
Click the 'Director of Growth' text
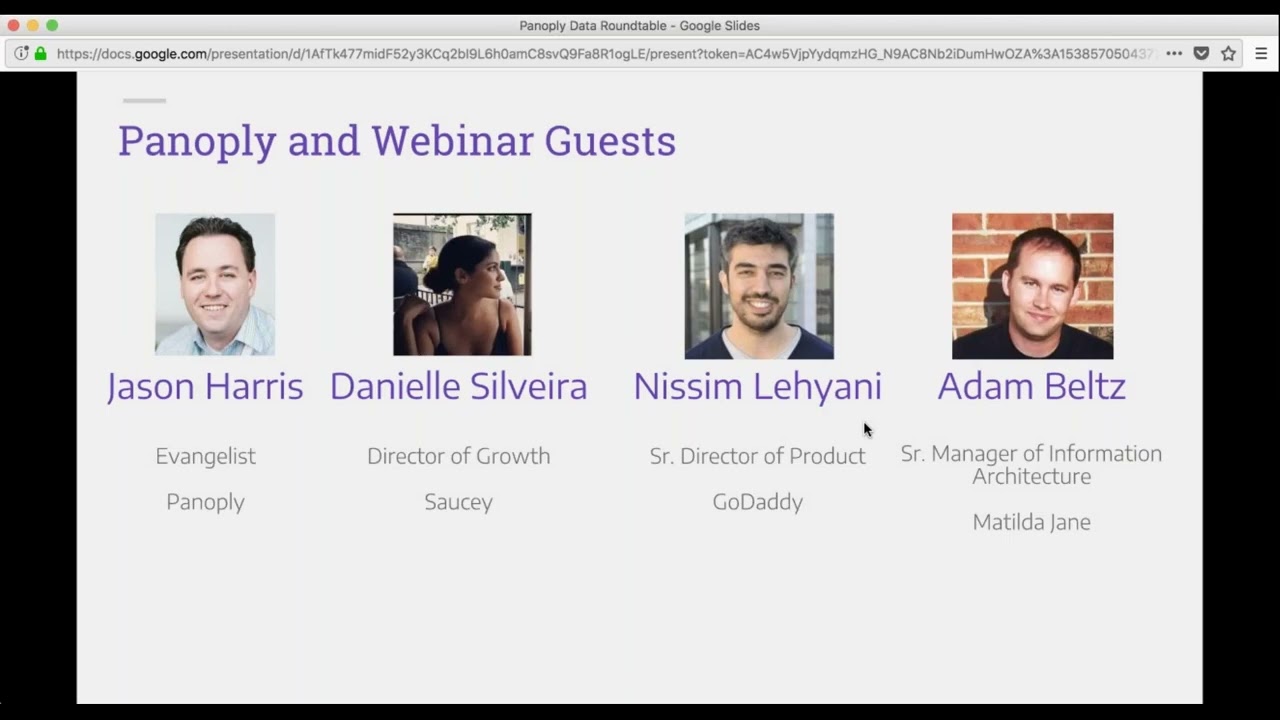[x=459, y=456]
